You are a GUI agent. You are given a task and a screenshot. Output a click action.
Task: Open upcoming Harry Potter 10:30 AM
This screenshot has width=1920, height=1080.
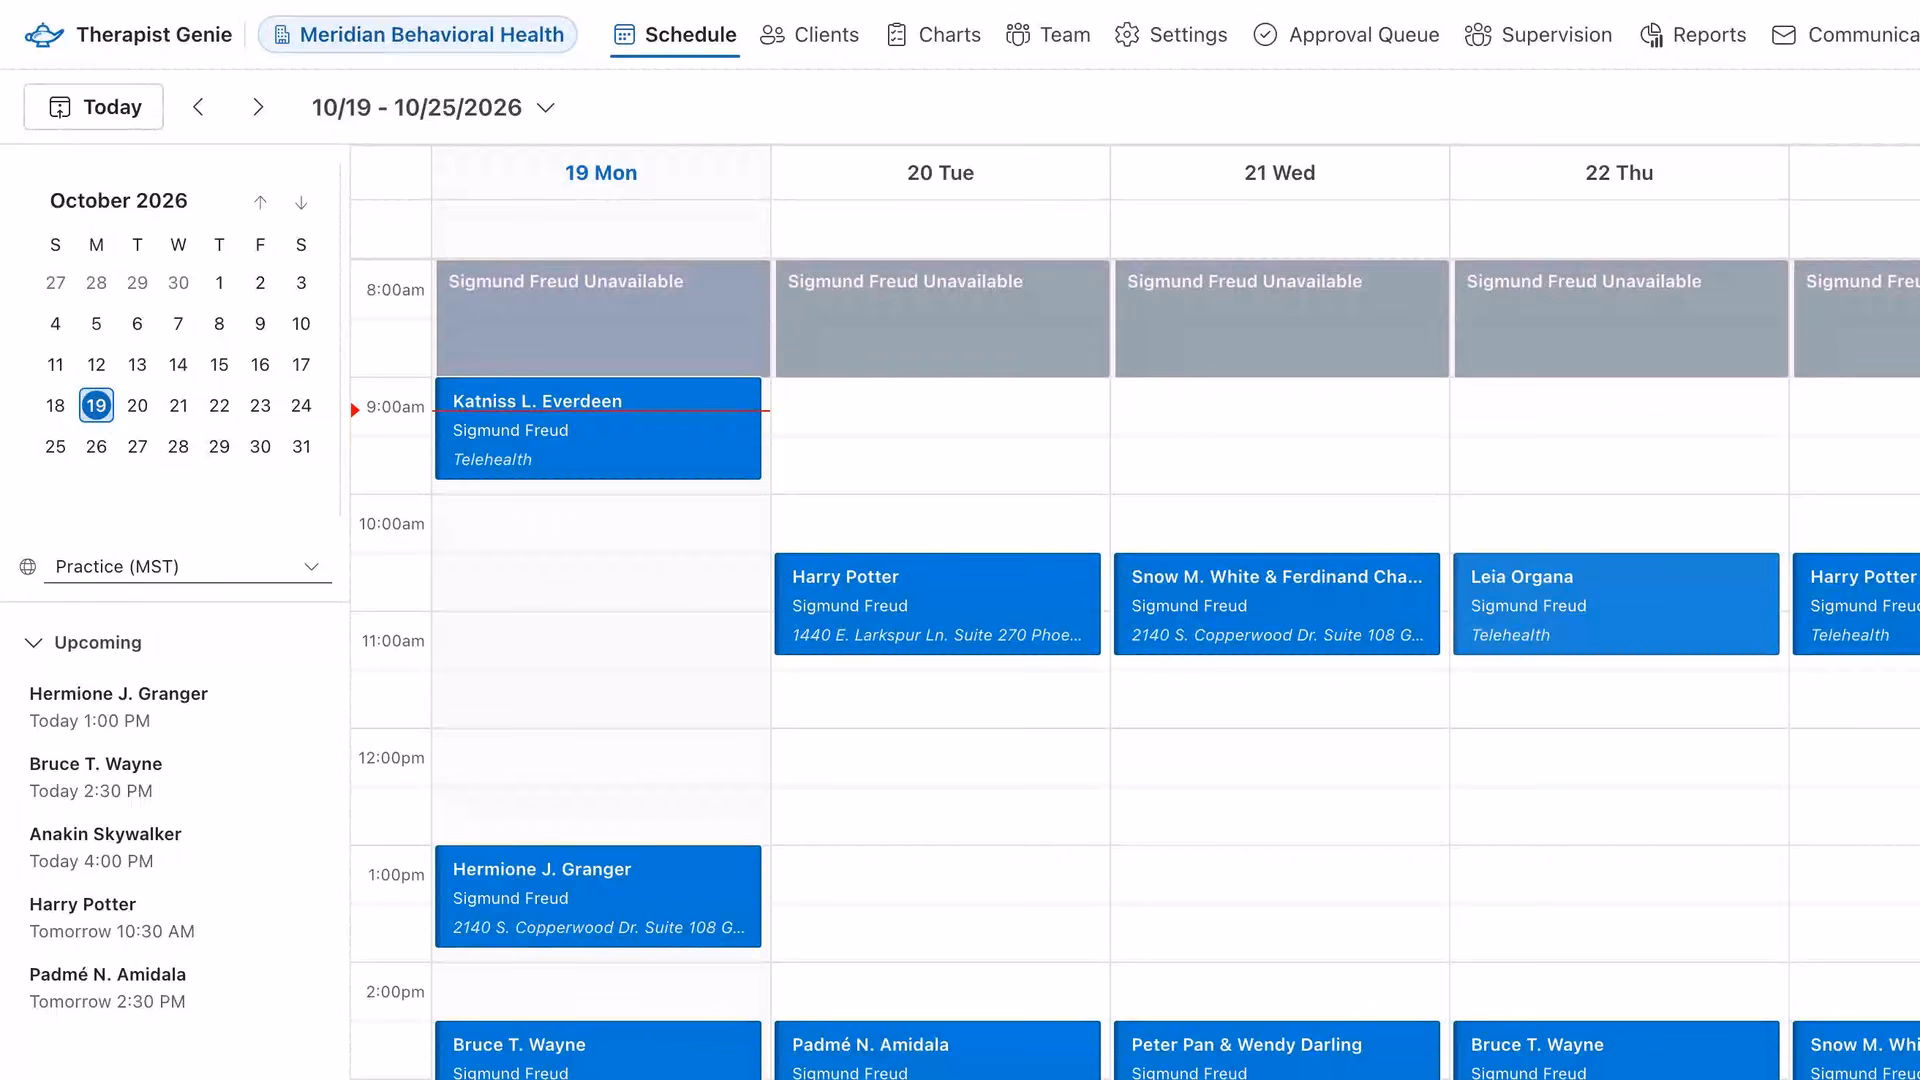coord(112,917)
